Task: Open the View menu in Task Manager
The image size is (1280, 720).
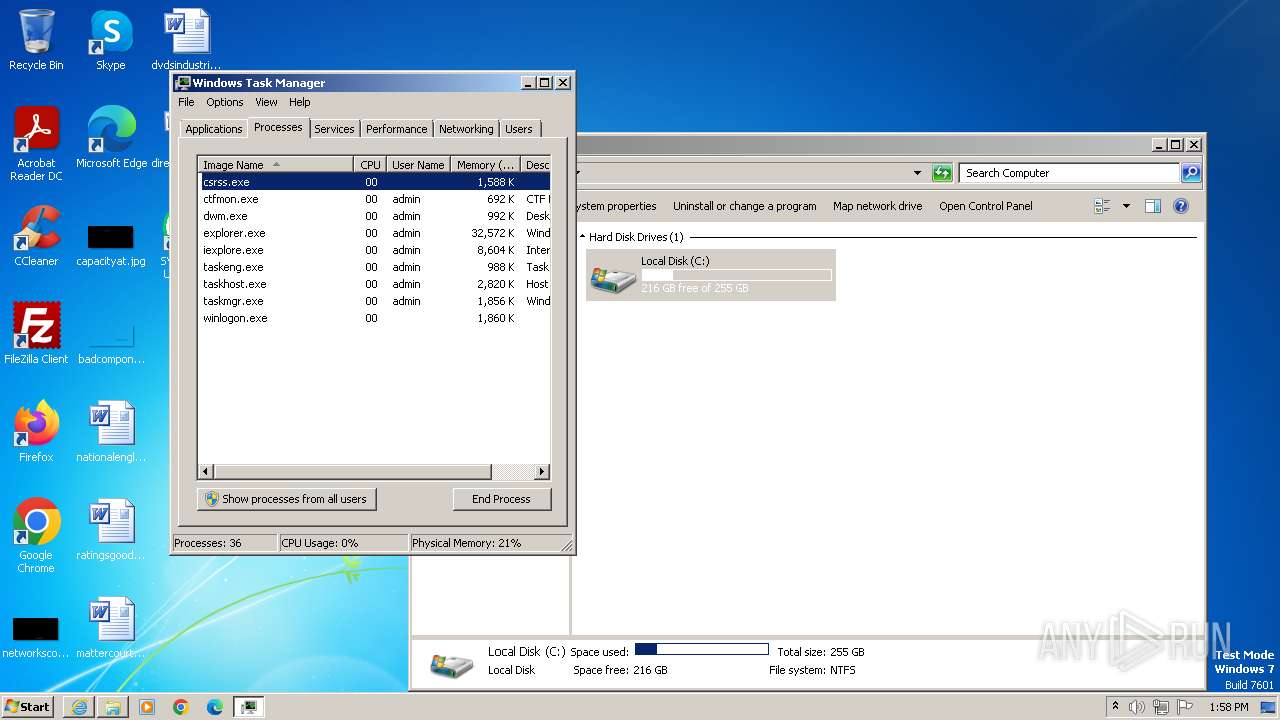Action: [266, 102]
